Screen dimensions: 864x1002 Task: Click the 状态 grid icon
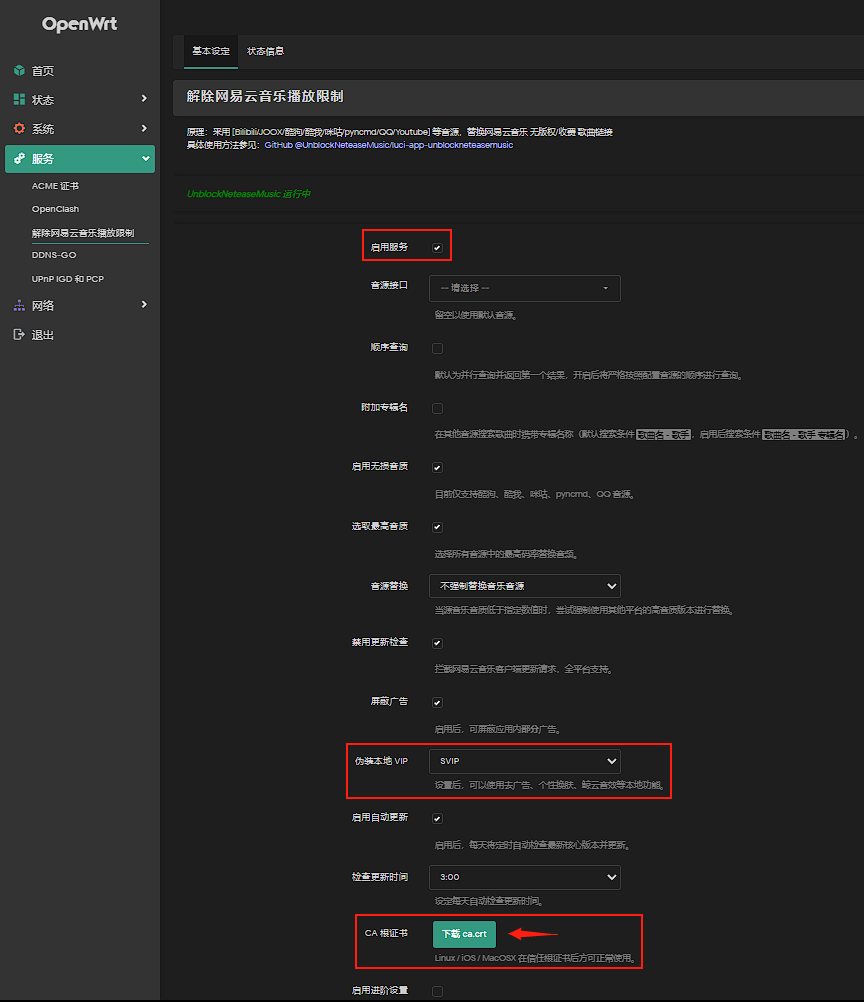point(19,99)
